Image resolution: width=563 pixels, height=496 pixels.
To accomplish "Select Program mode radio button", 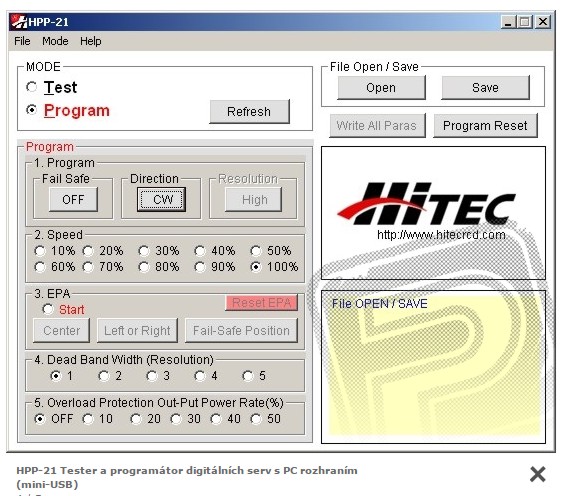I will [32, 110].
